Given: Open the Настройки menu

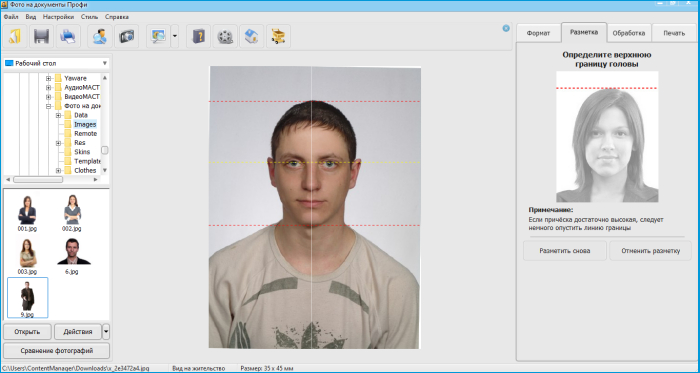Looking at the screenshot, I should coord(58,17).
